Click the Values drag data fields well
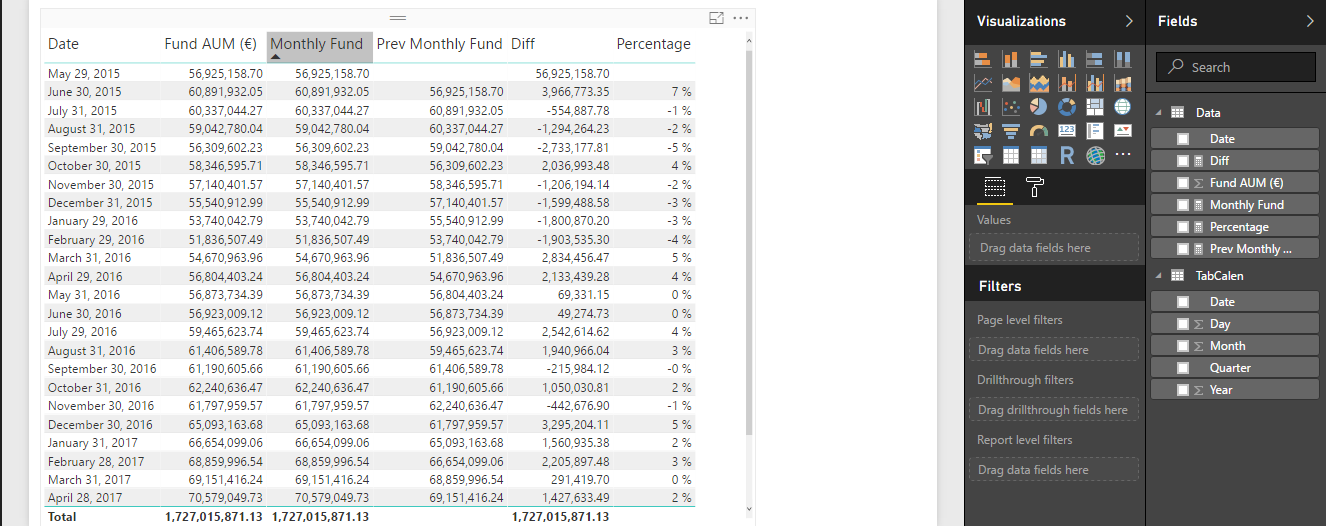Image resolution: width=1326 pixels, height=526 pixels. tap(1053, 248)
